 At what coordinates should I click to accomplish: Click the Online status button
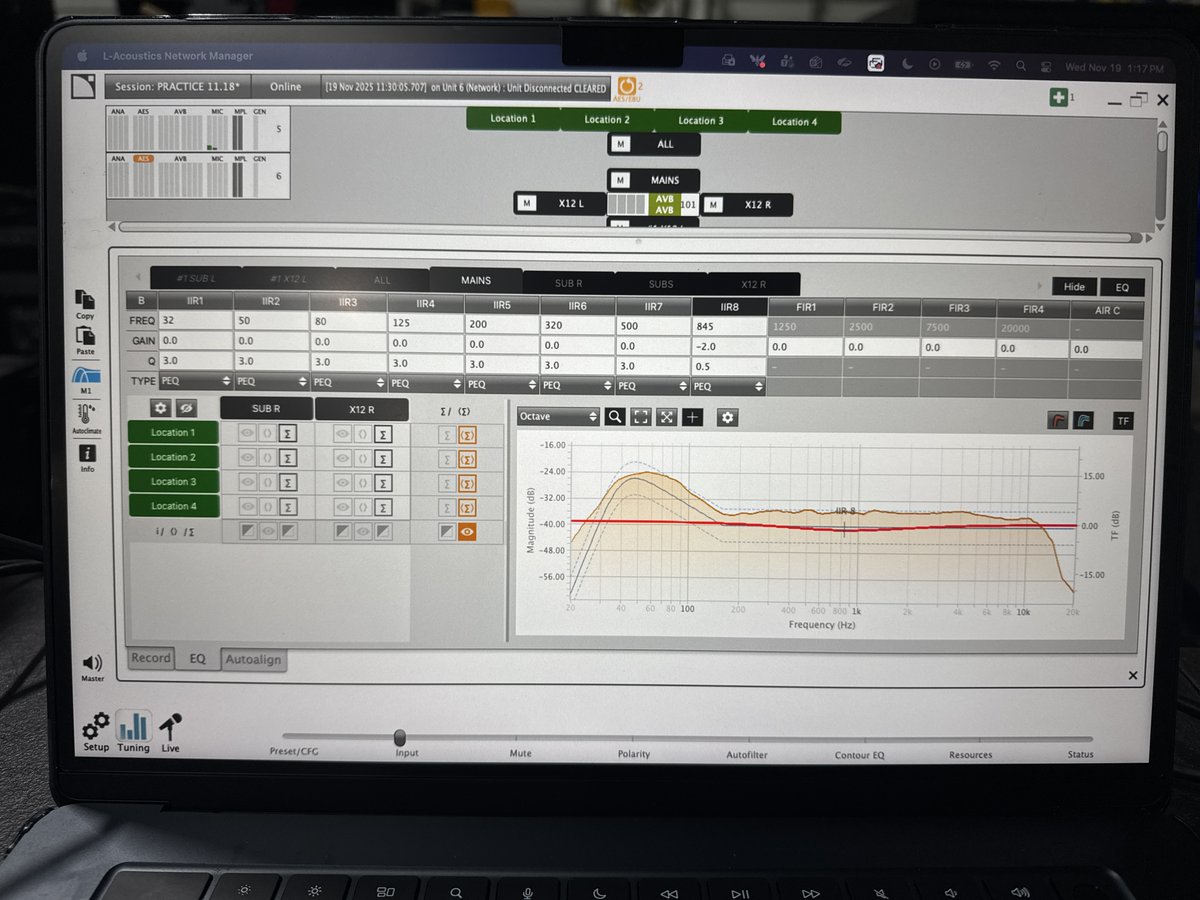pos(285,87)
